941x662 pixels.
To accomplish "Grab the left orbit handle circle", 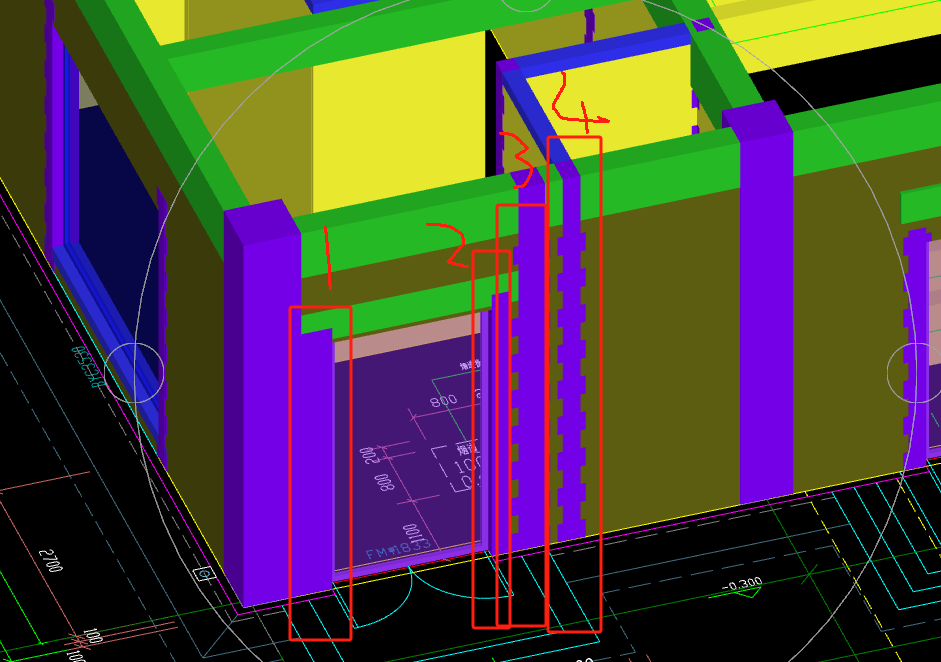I will 134,373.
